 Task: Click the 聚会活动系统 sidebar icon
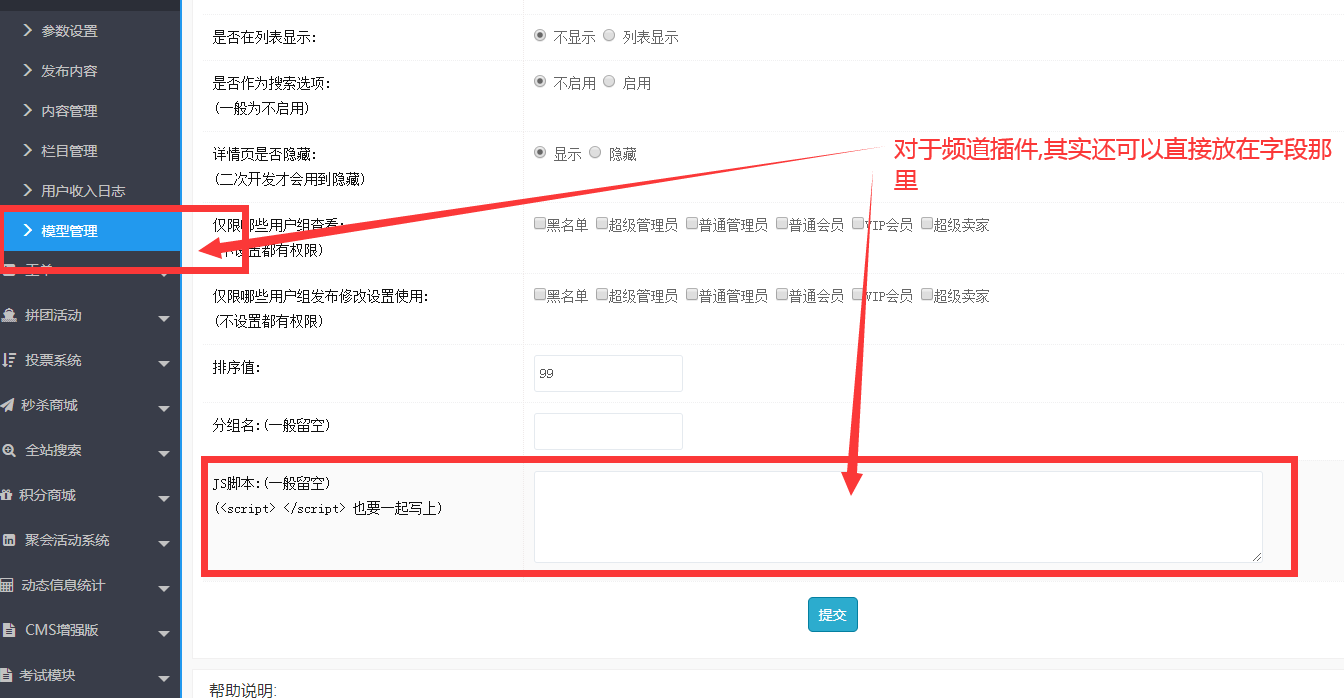coord(9,540)
